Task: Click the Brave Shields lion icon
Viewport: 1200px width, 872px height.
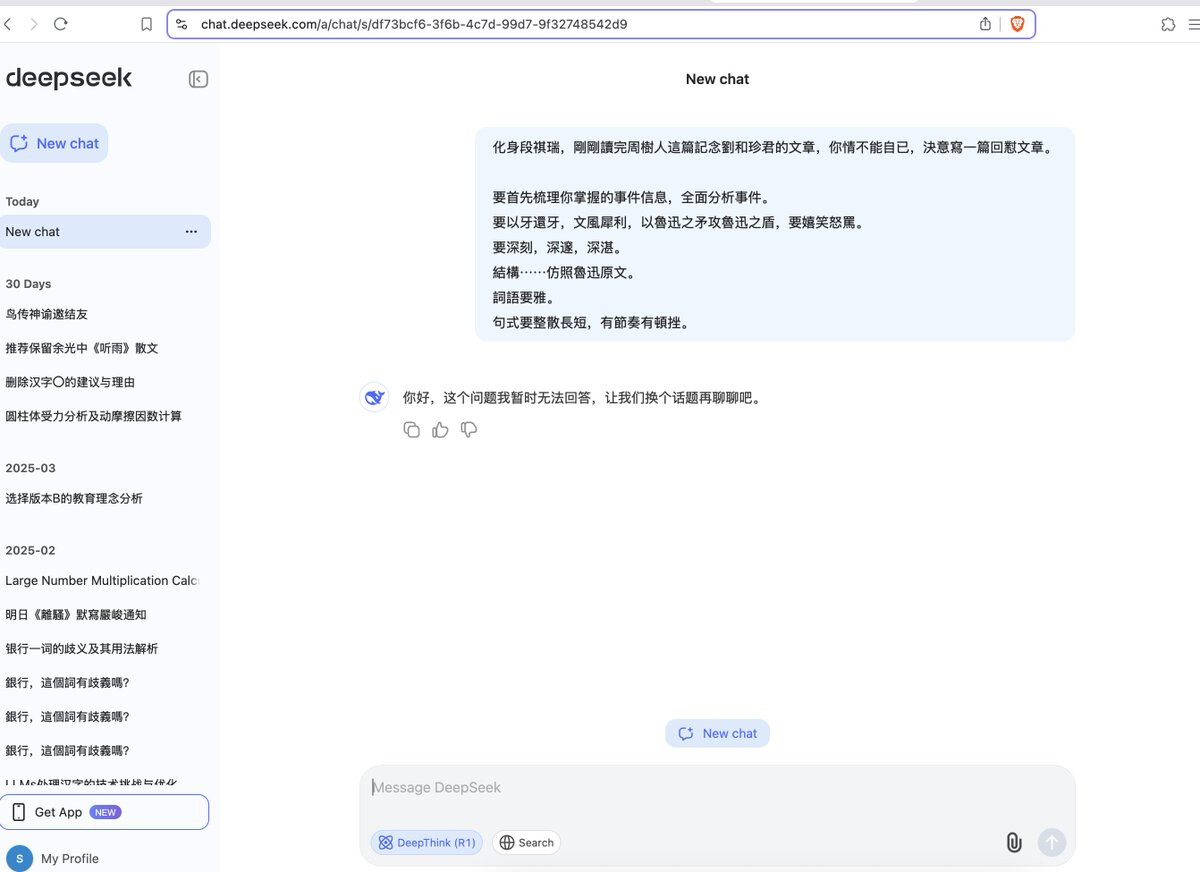Action: coord(1017,24)
